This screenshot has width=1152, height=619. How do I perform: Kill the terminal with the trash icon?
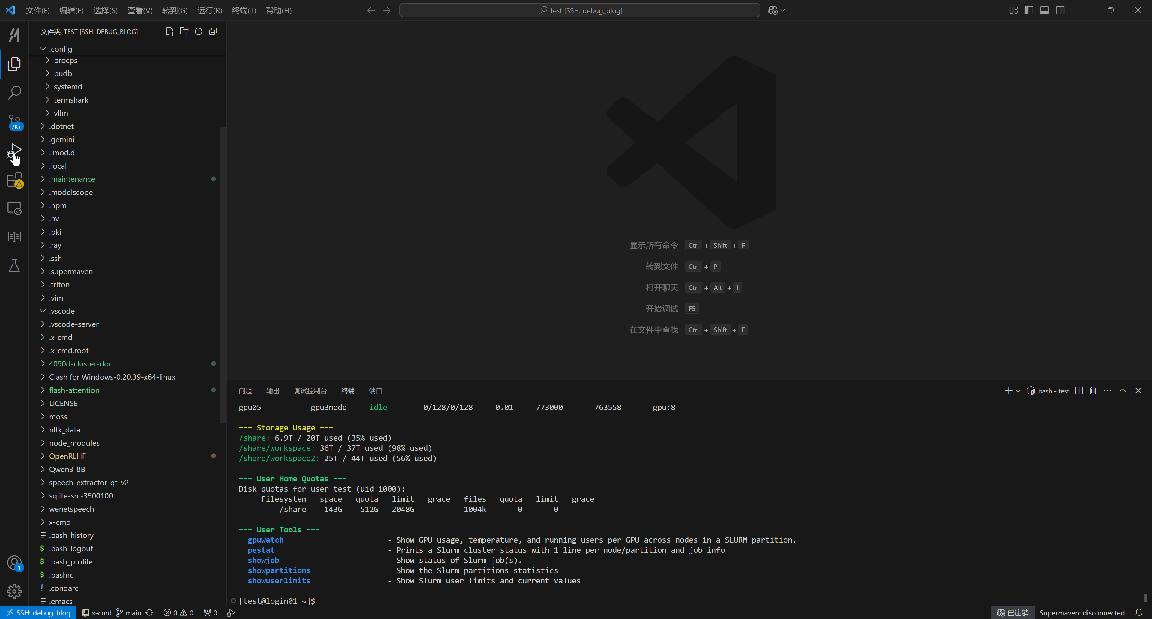coord(1091,391)
